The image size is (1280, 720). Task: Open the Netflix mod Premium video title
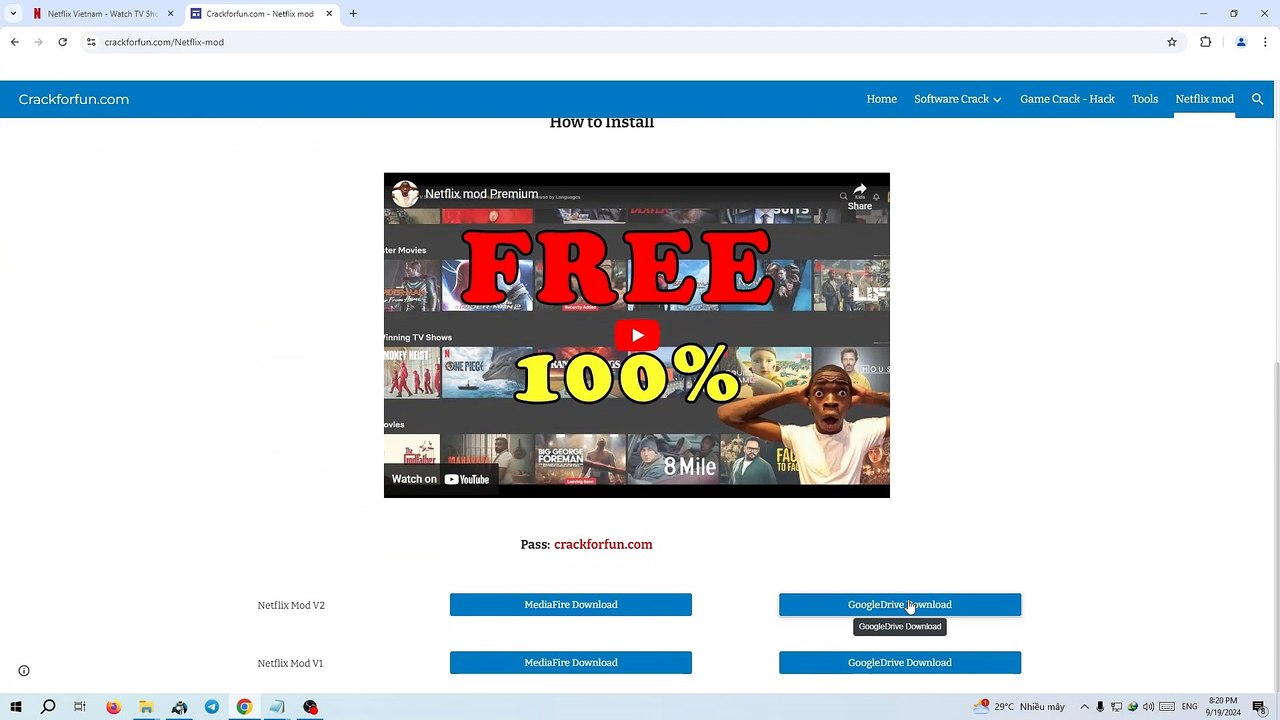[x=481, y=194]
